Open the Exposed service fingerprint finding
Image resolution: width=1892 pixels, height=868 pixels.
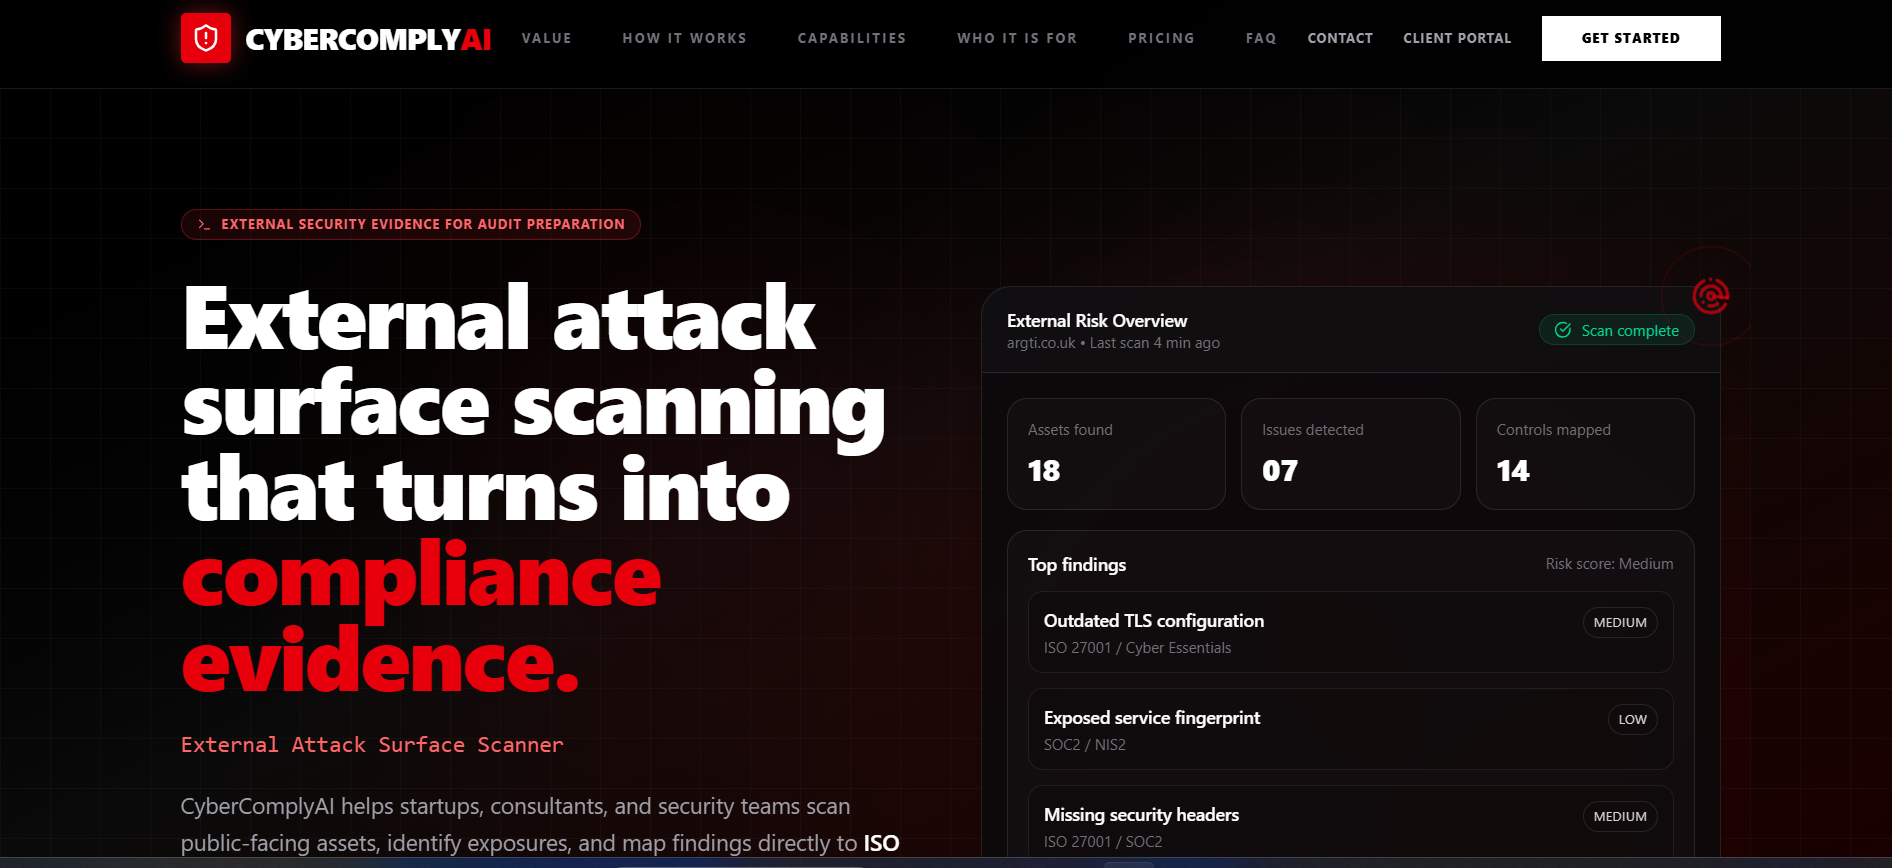click(1351, 729)
